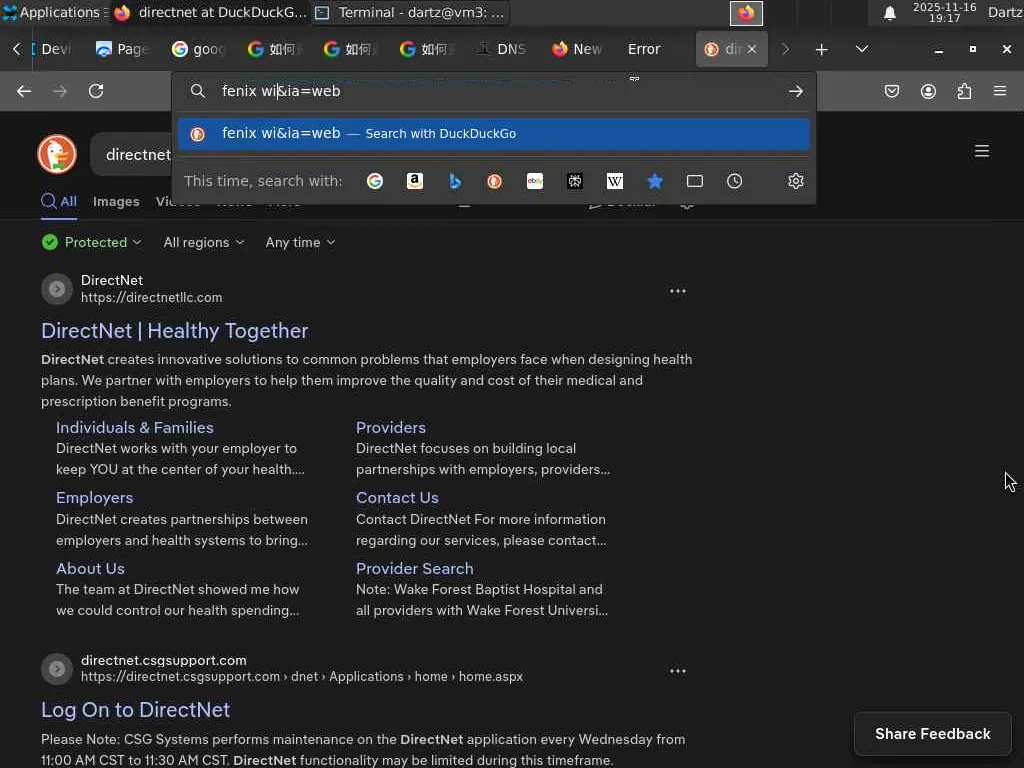Search history using the clock icon

pyautogui.click(x=735, y=181)
